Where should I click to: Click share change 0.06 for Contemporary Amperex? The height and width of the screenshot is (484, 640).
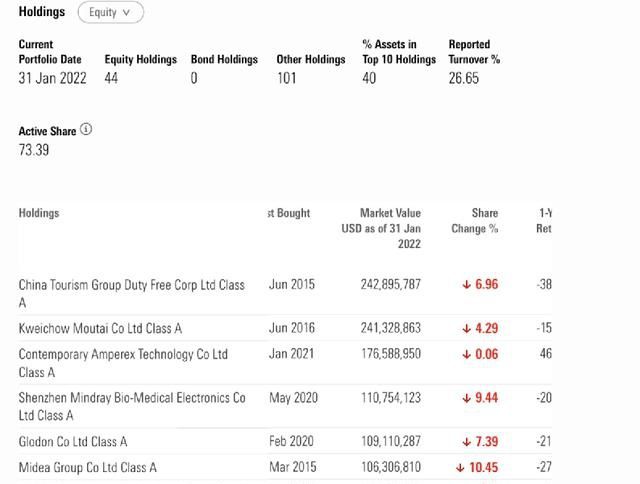point(480,354)
